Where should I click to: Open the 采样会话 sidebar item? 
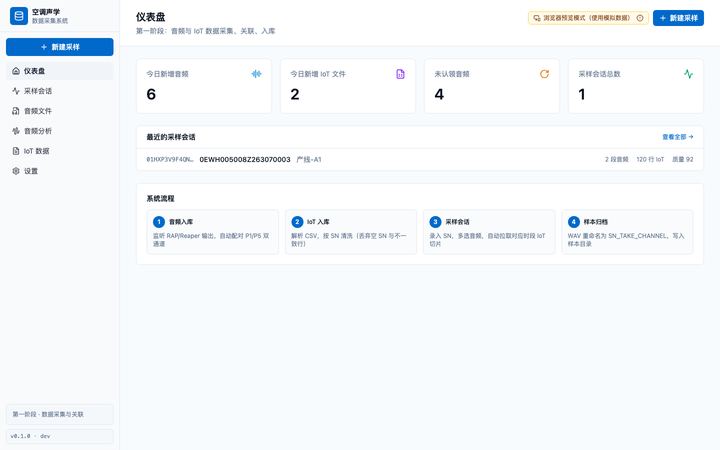[x=60, y=91]
